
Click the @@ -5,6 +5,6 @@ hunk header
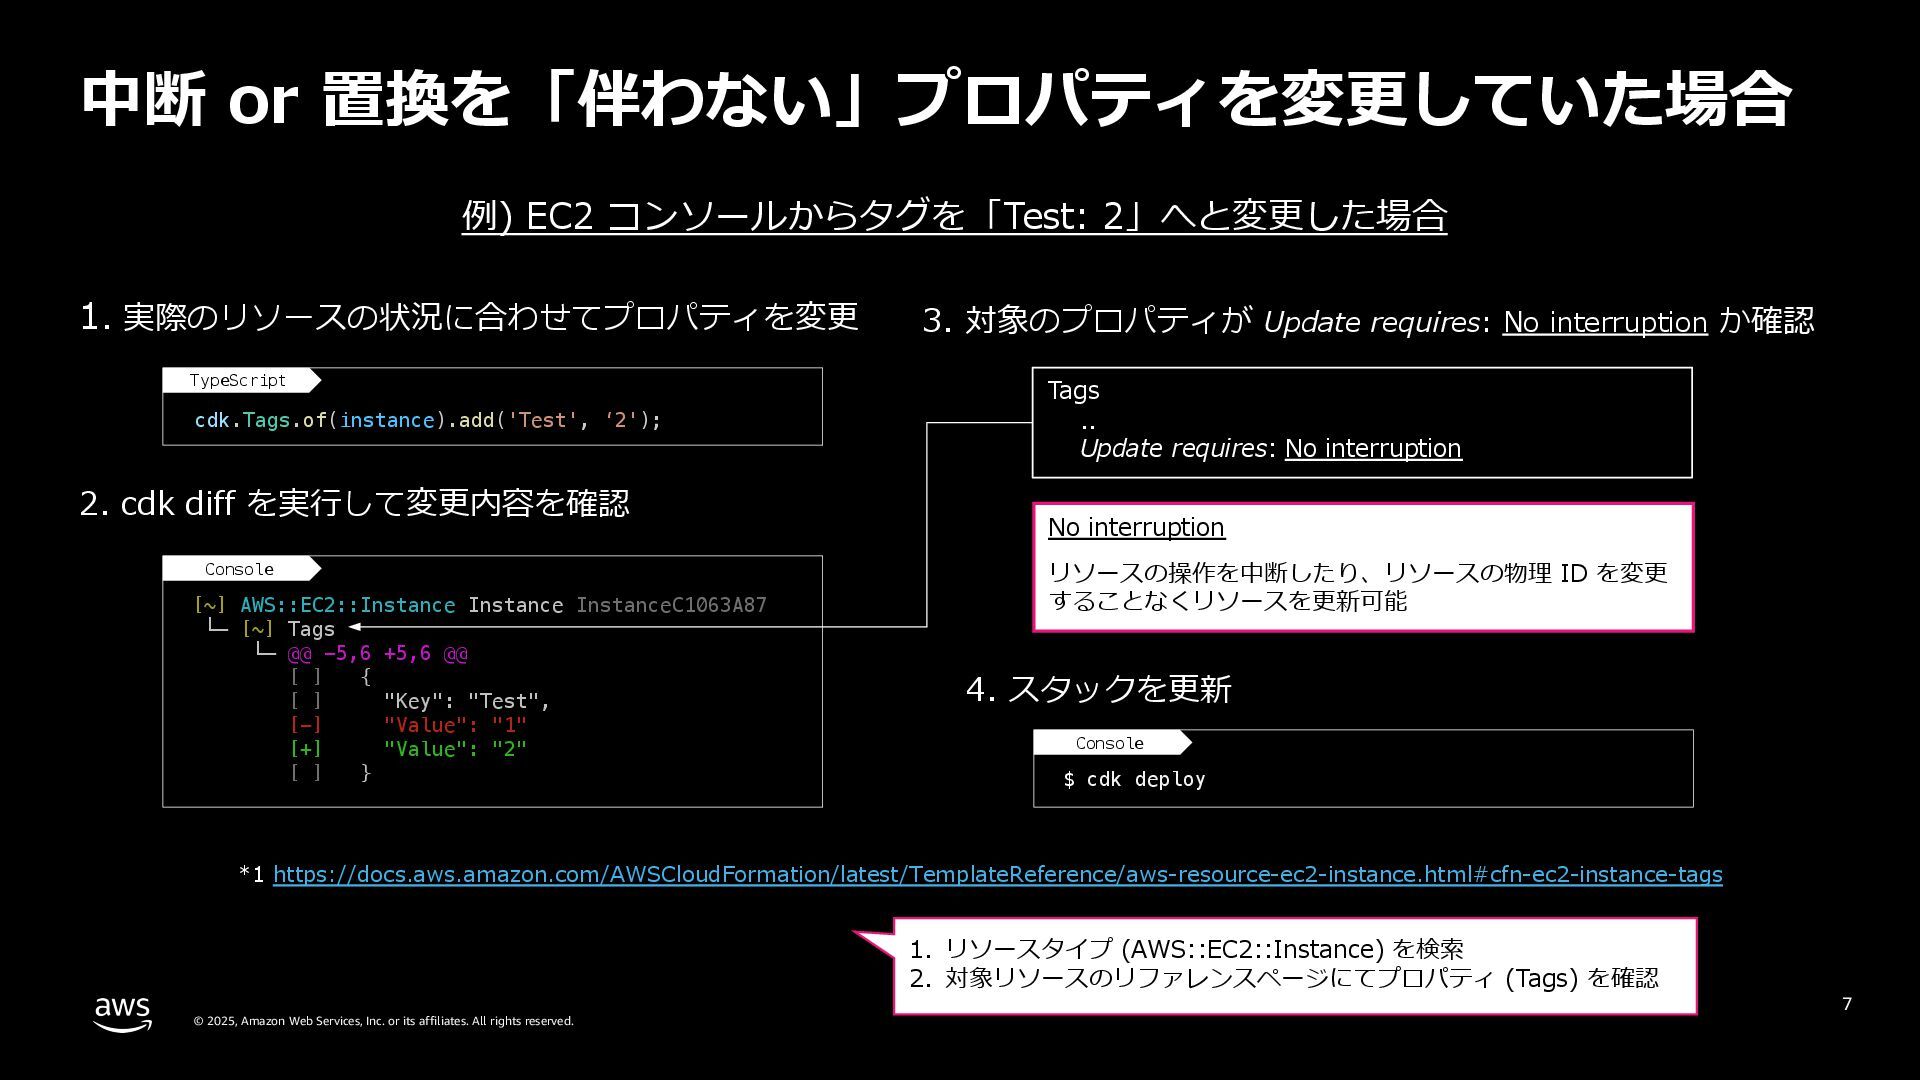tap(378, 653)
